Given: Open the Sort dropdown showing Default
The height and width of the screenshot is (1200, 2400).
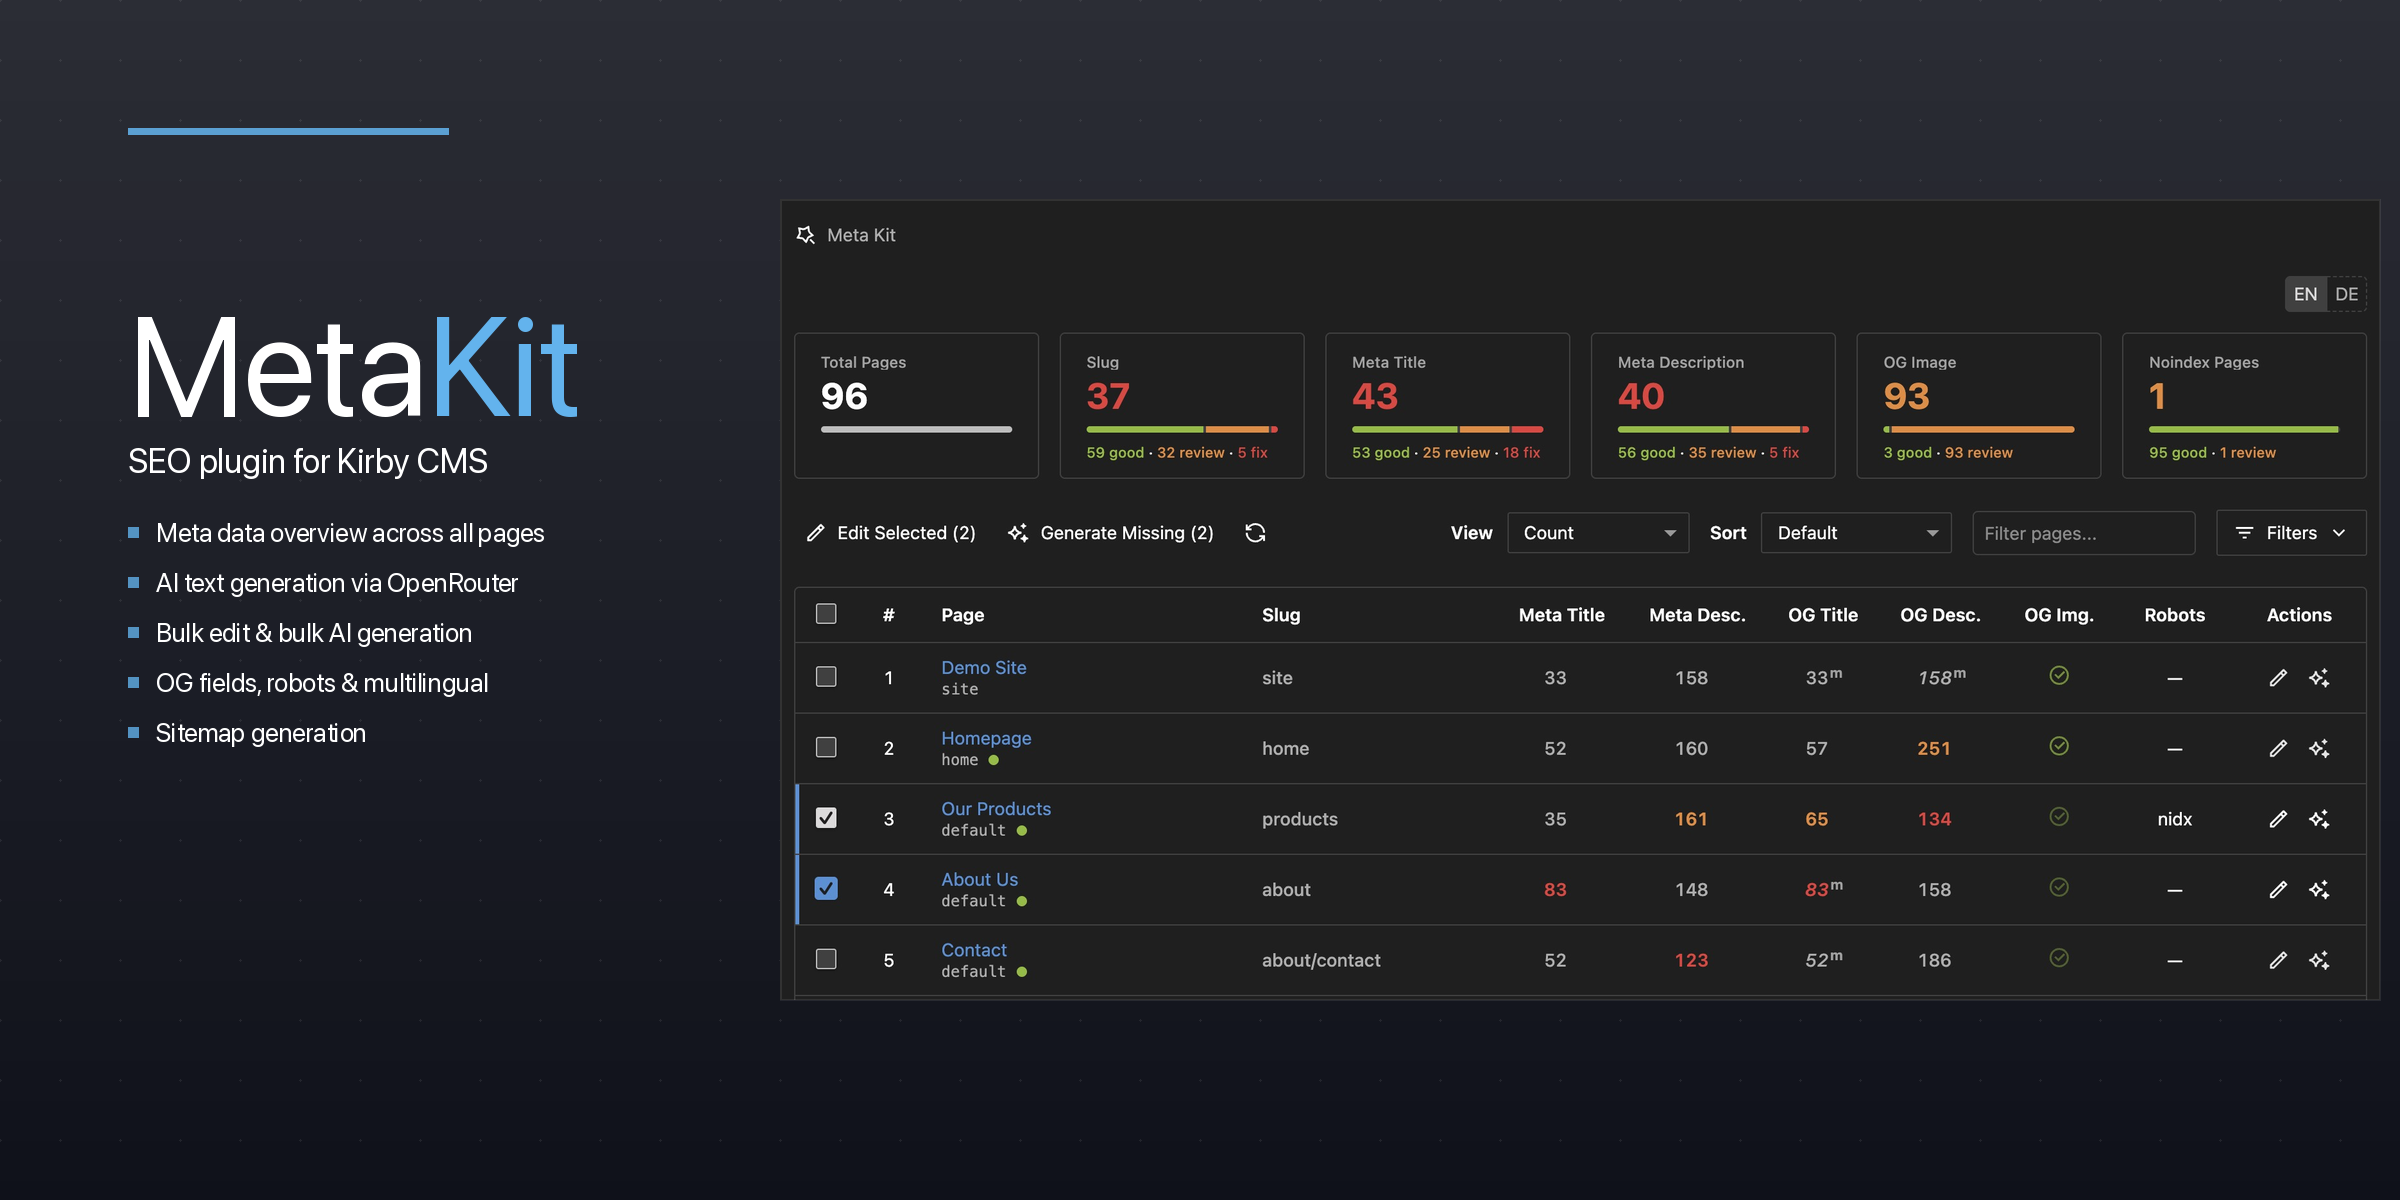Looking at the screenshot, I should click(x=1856, y=533).
